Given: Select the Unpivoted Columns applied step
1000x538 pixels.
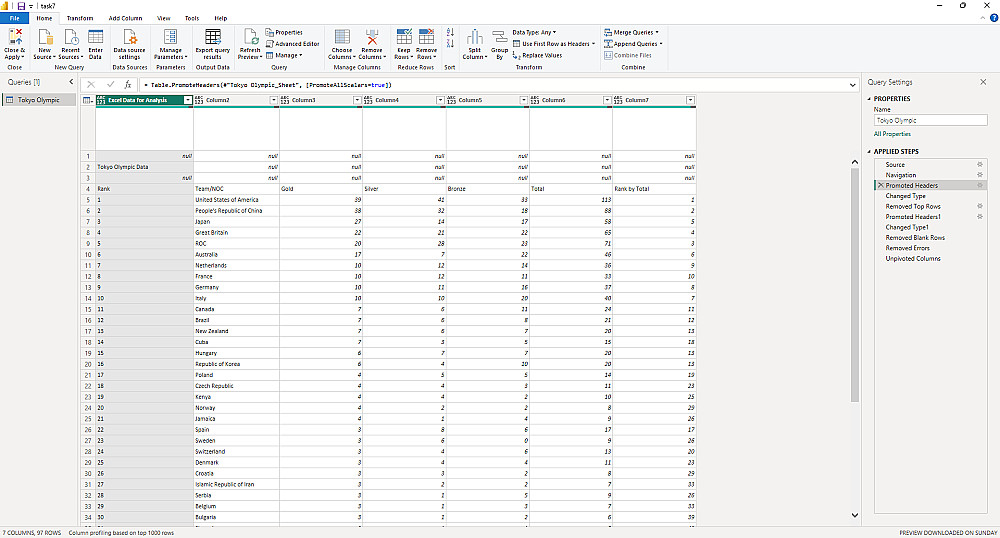Looking at the screenshot, I should pyautogui.click(x=912, y=258).
